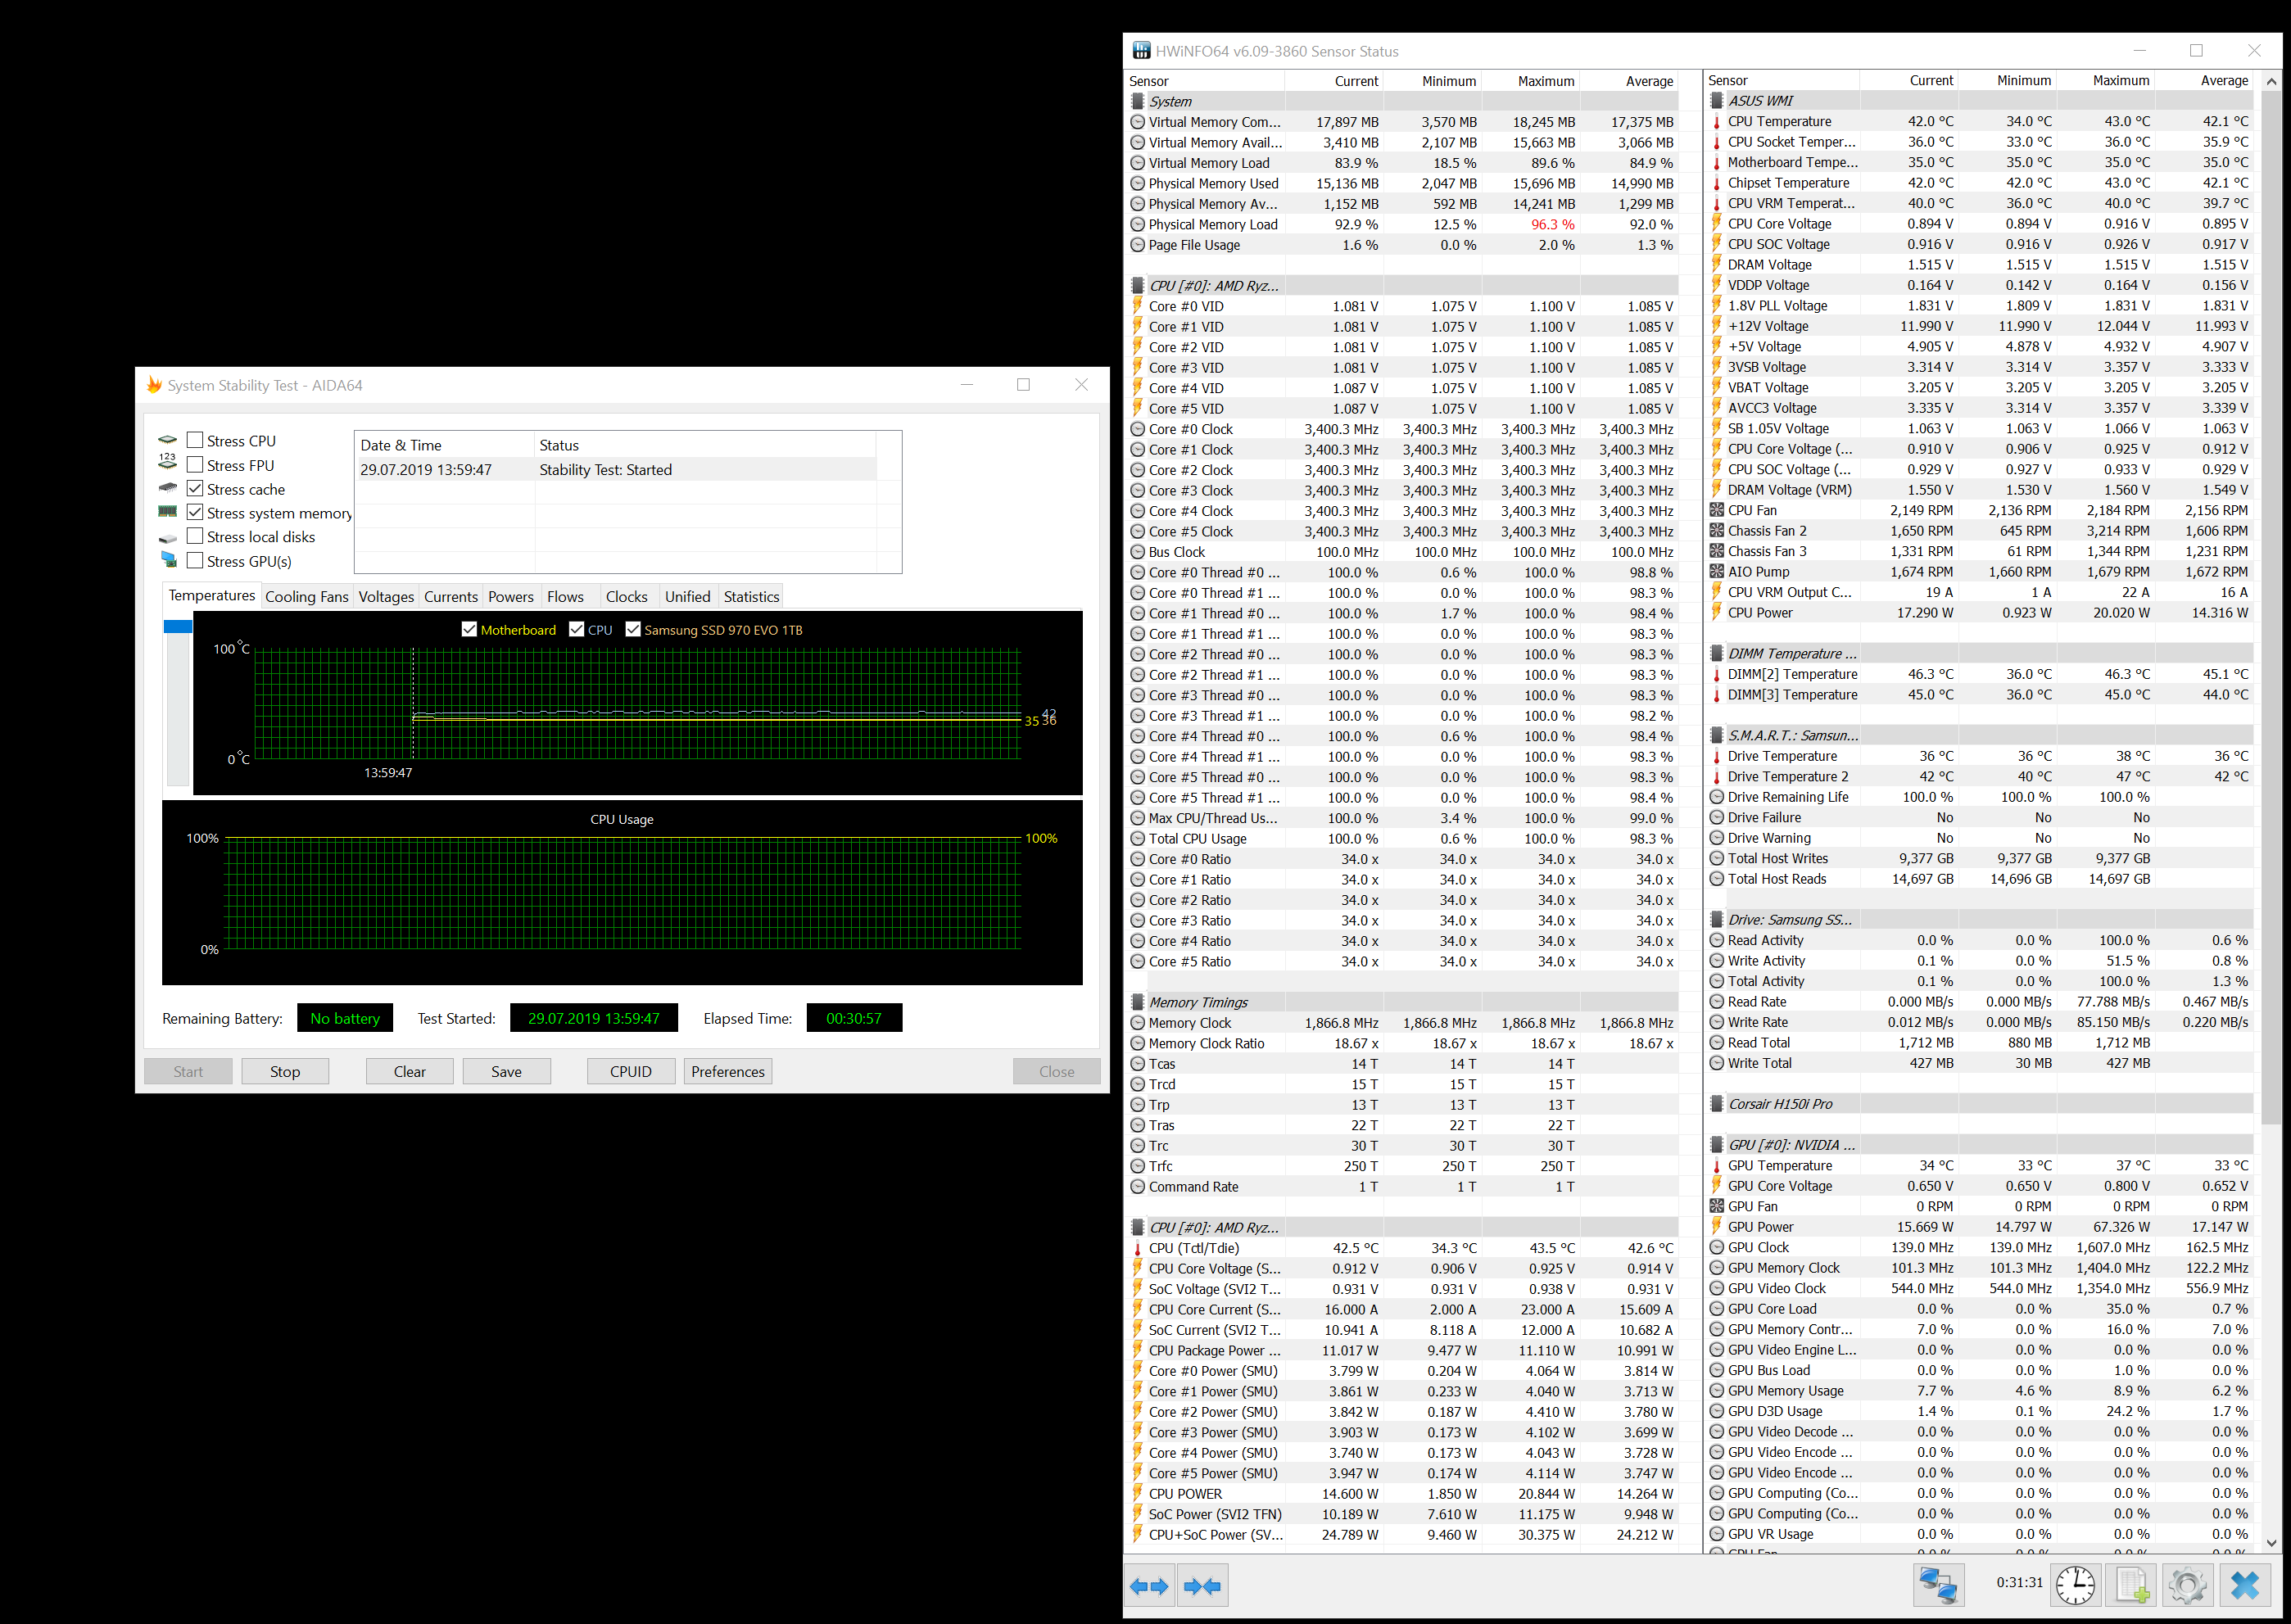Enable the Stress CPU checkbox

[x=195, y=440]
